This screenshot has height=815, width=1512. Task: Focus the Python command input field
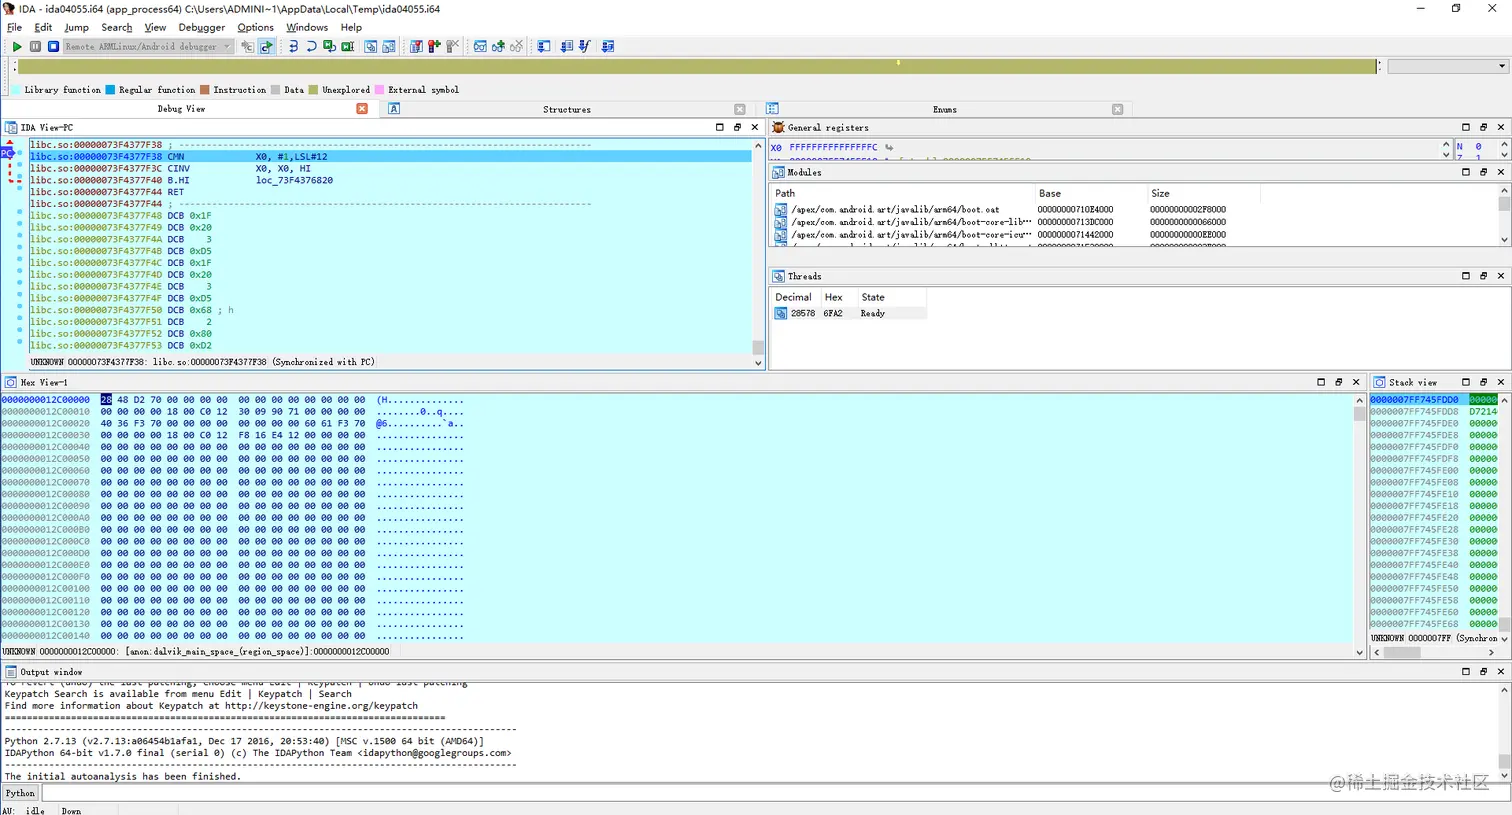pos(775,793)
